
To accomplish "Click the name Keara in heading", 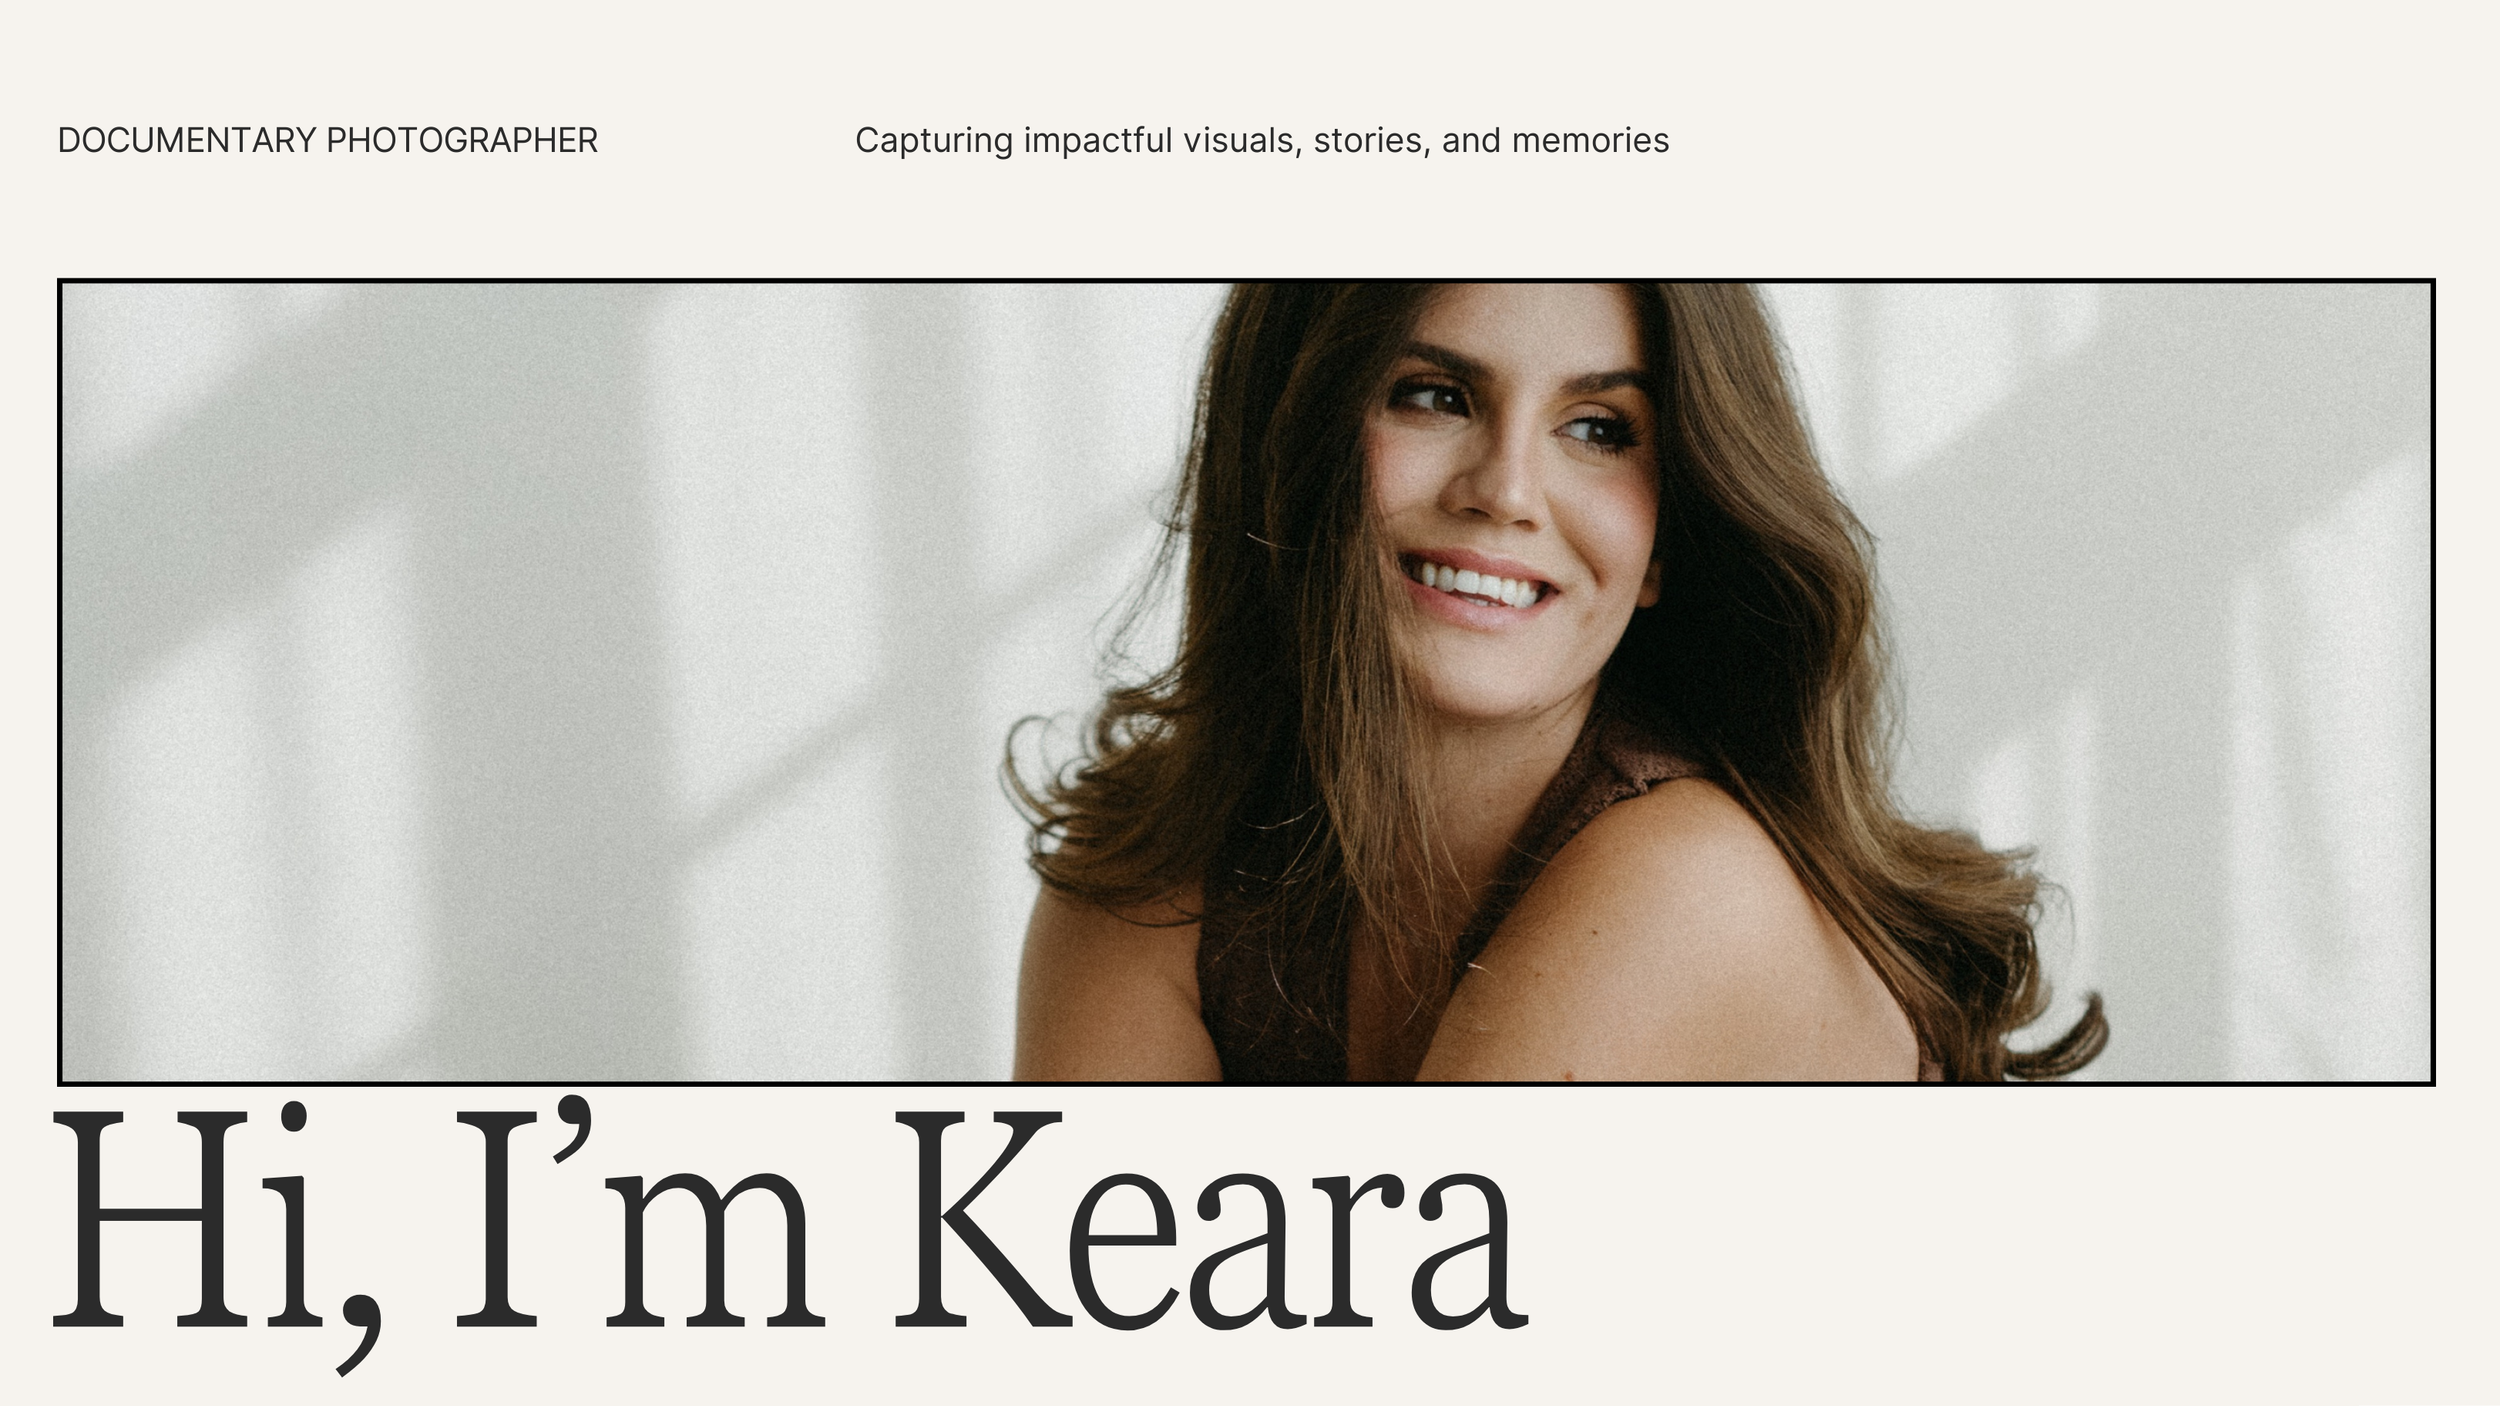I will (x=1211, y=1220).
